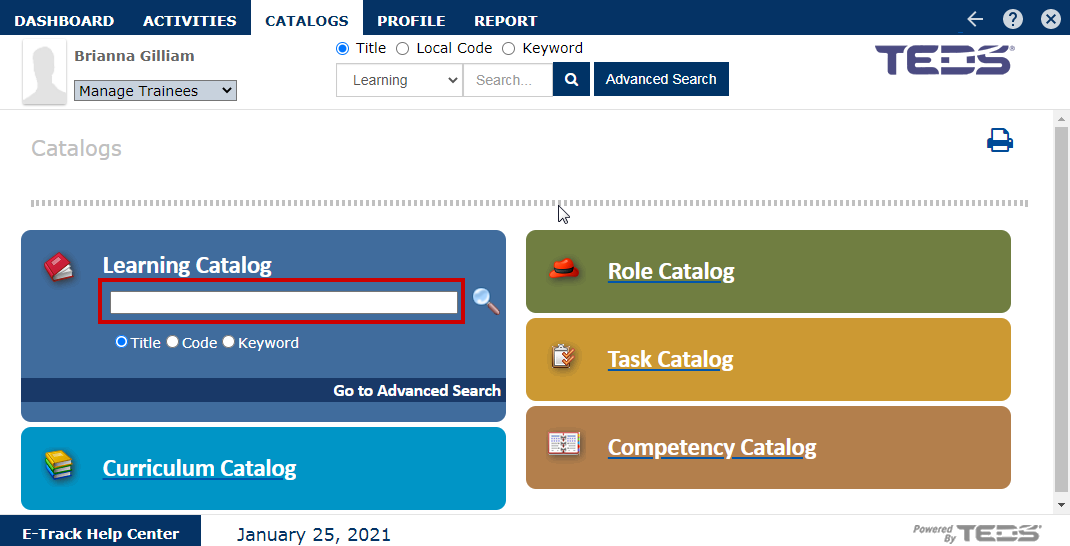Switch to the Activities tab
The height and width of the screenshot is (546, 1070).
point(190,20)
